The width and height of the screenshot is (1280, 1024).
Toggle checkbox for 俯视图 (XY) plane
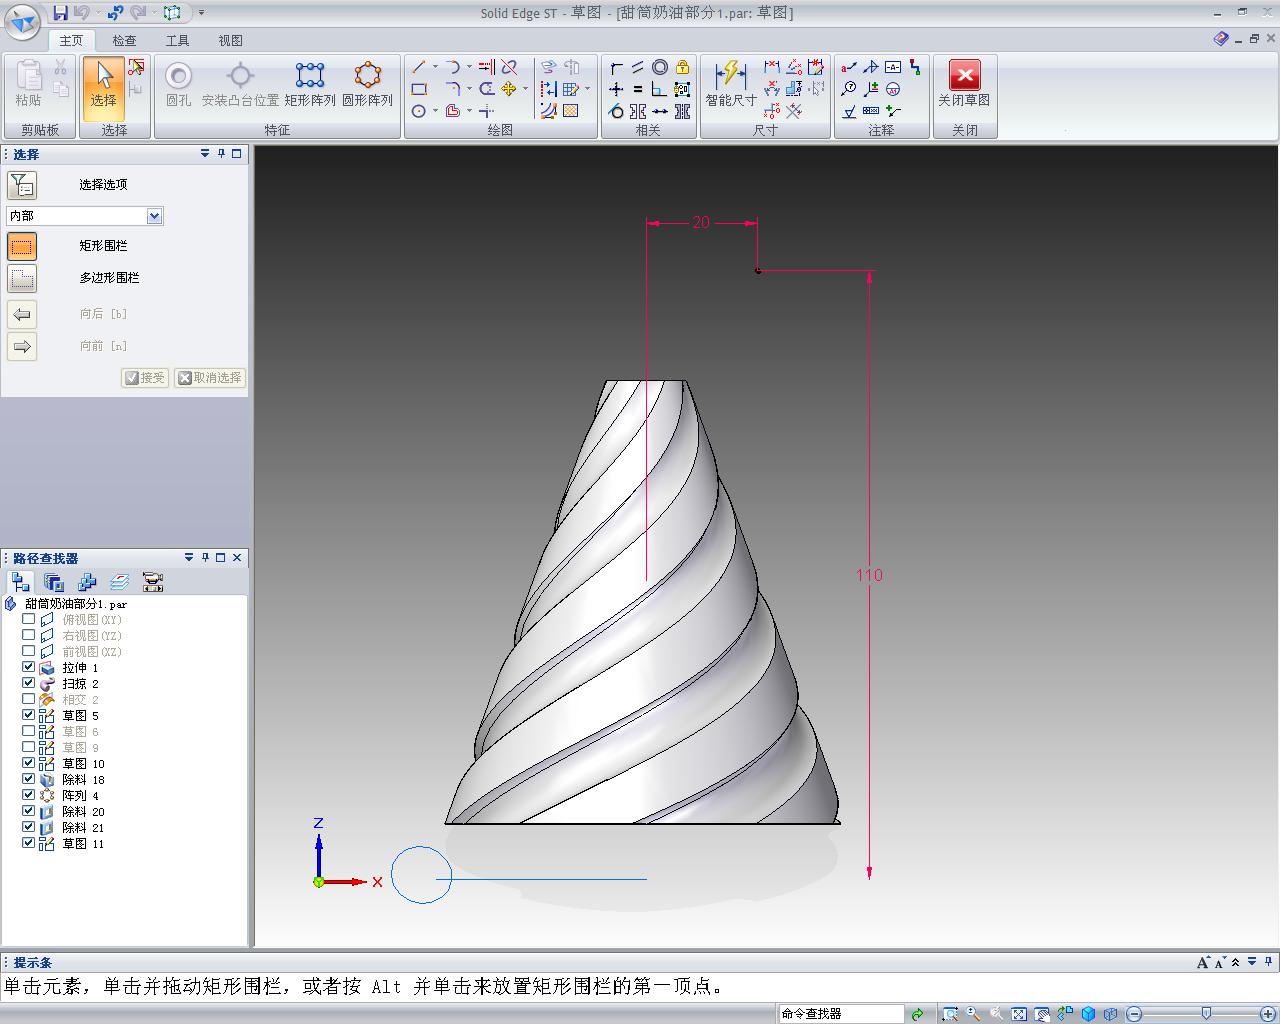point(29,619)
